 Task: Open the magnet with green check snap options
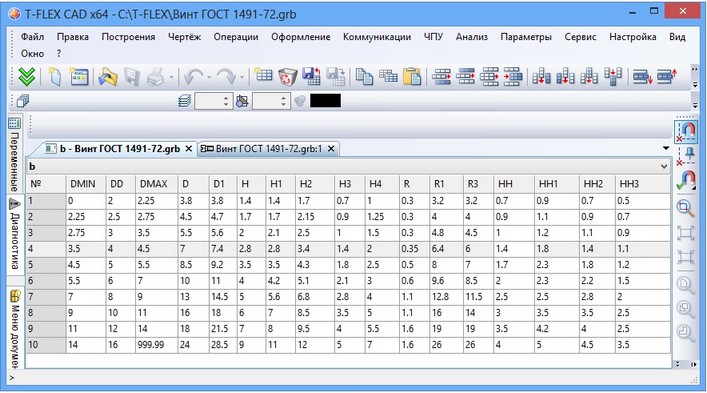tap(685, 181)
